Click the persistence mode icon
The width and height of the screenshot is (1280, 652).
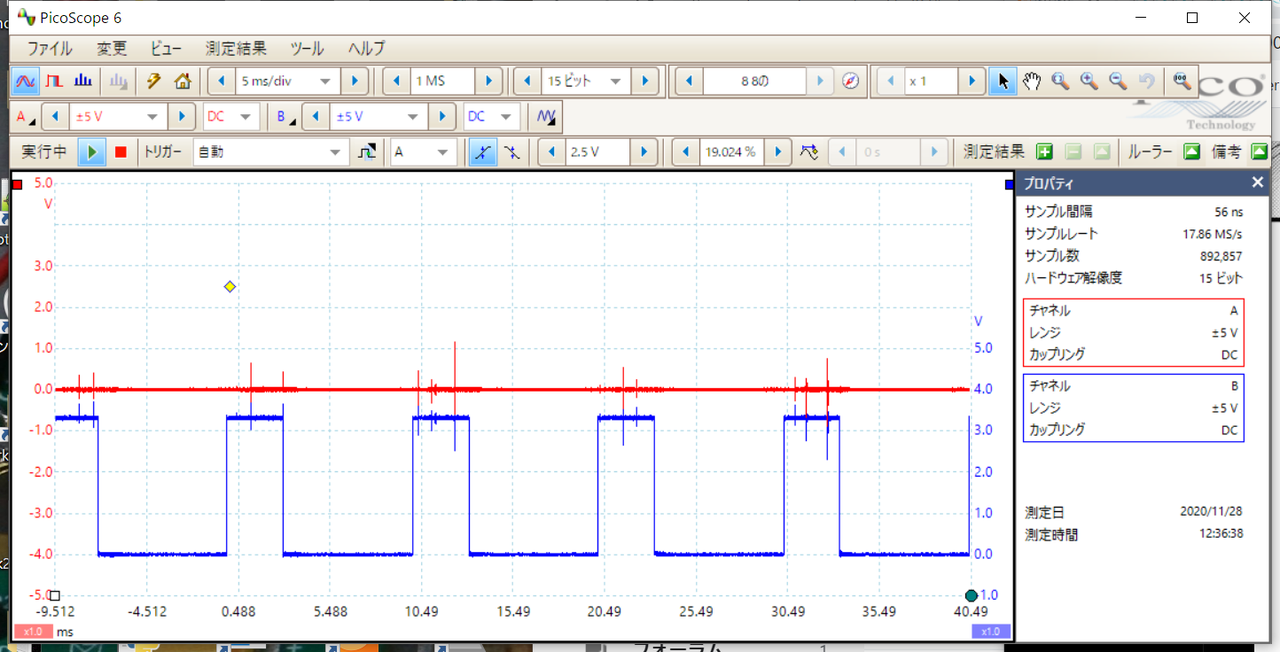(55, 81)
